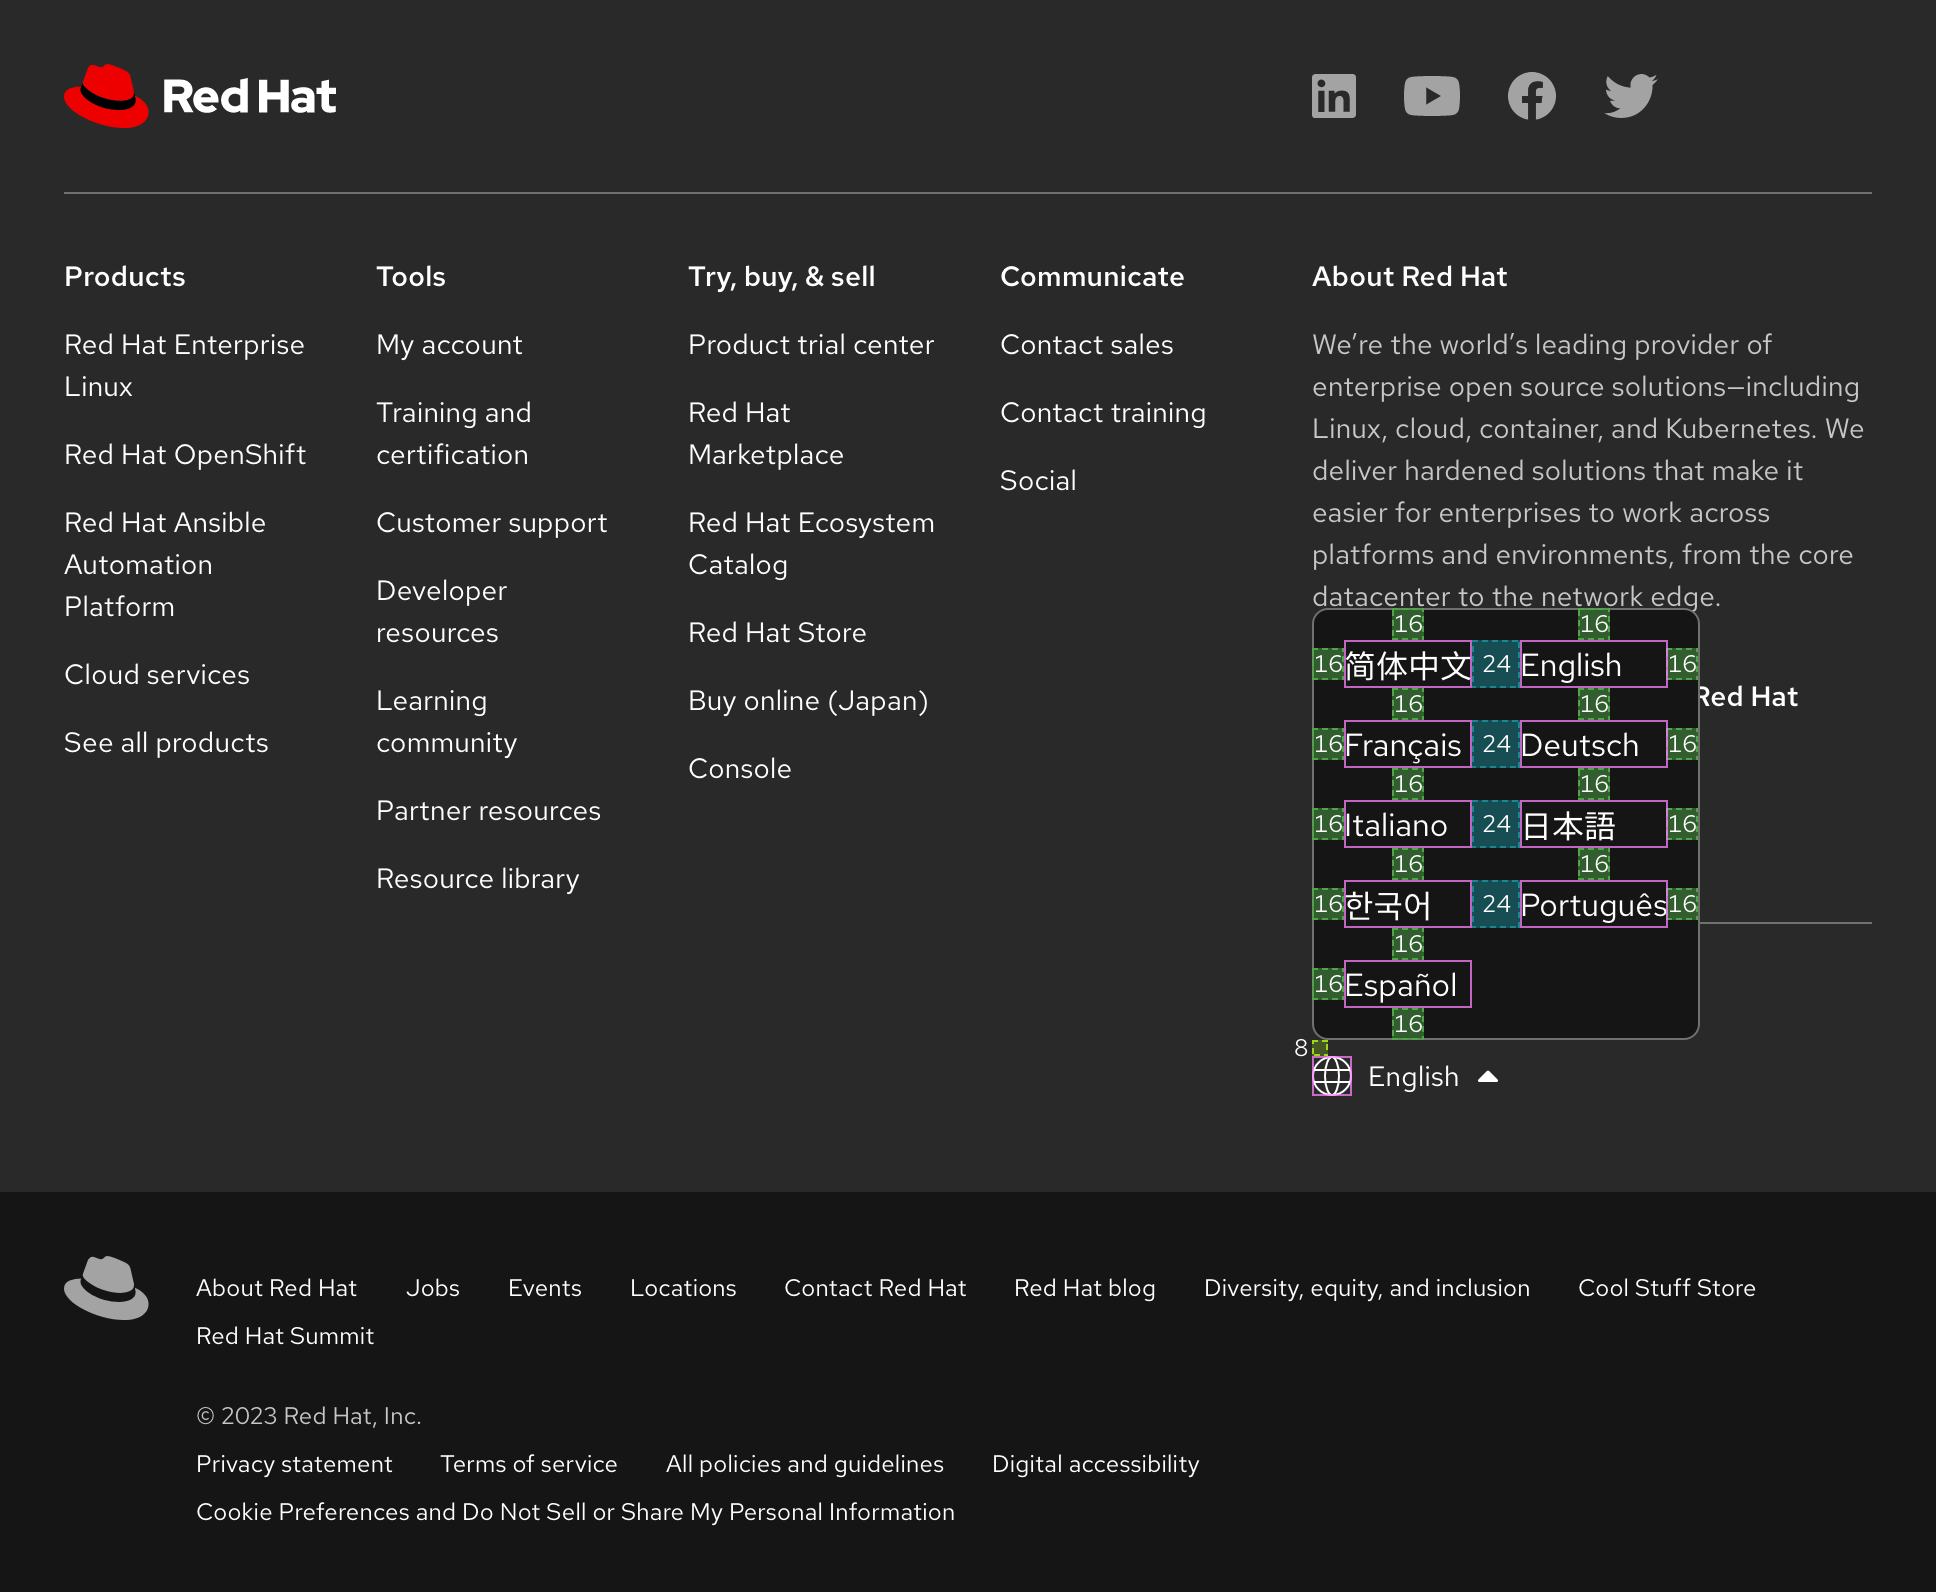
Task: Click Contact sales
Action: tap(1087, 345)
